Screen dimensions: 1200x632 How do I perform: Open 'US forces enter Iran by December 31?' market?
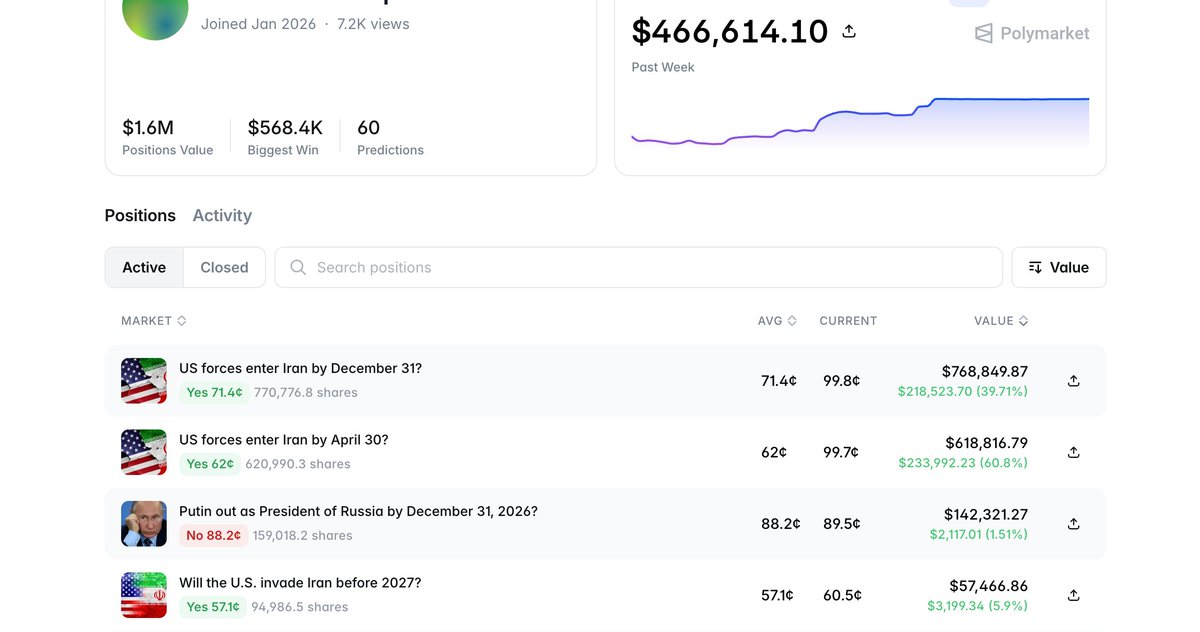point(300,368)
